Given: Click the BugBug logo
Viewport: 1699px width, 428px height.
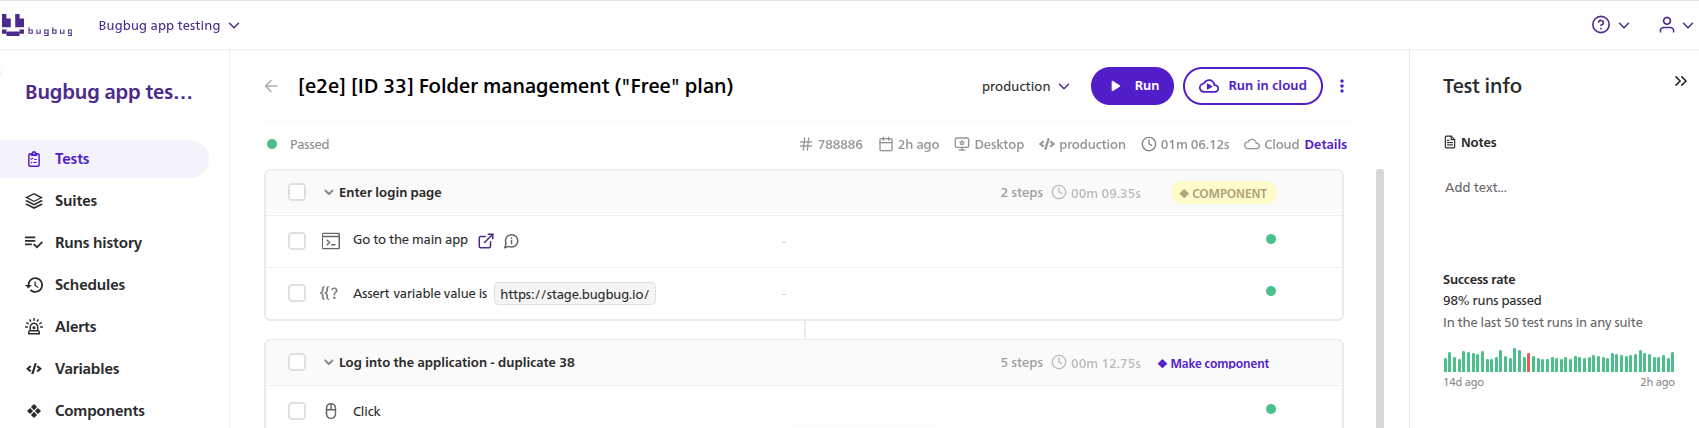Looking at the screenshot, I should 37,25.
